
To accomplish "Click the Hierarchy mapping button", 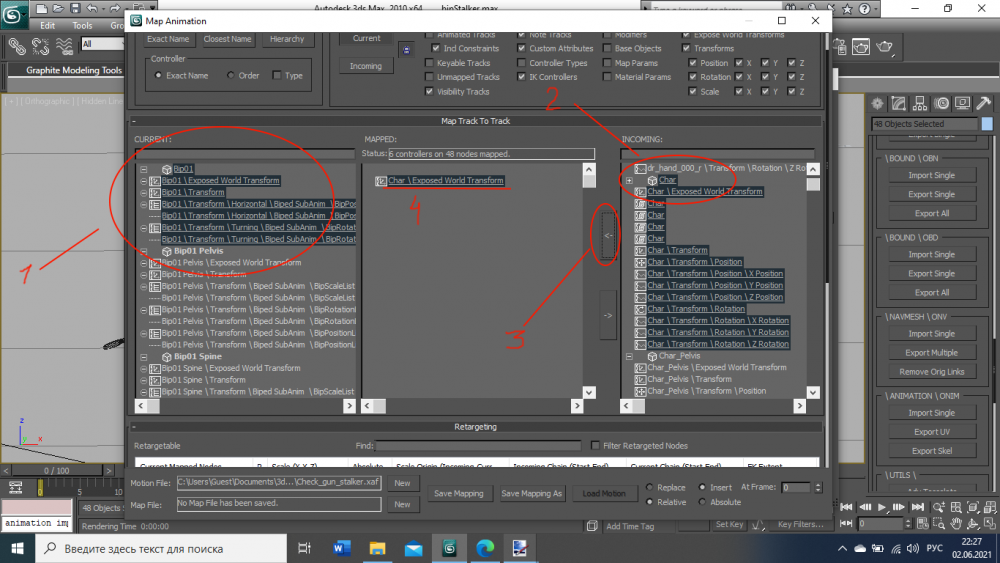I will [x=287, y=39].
